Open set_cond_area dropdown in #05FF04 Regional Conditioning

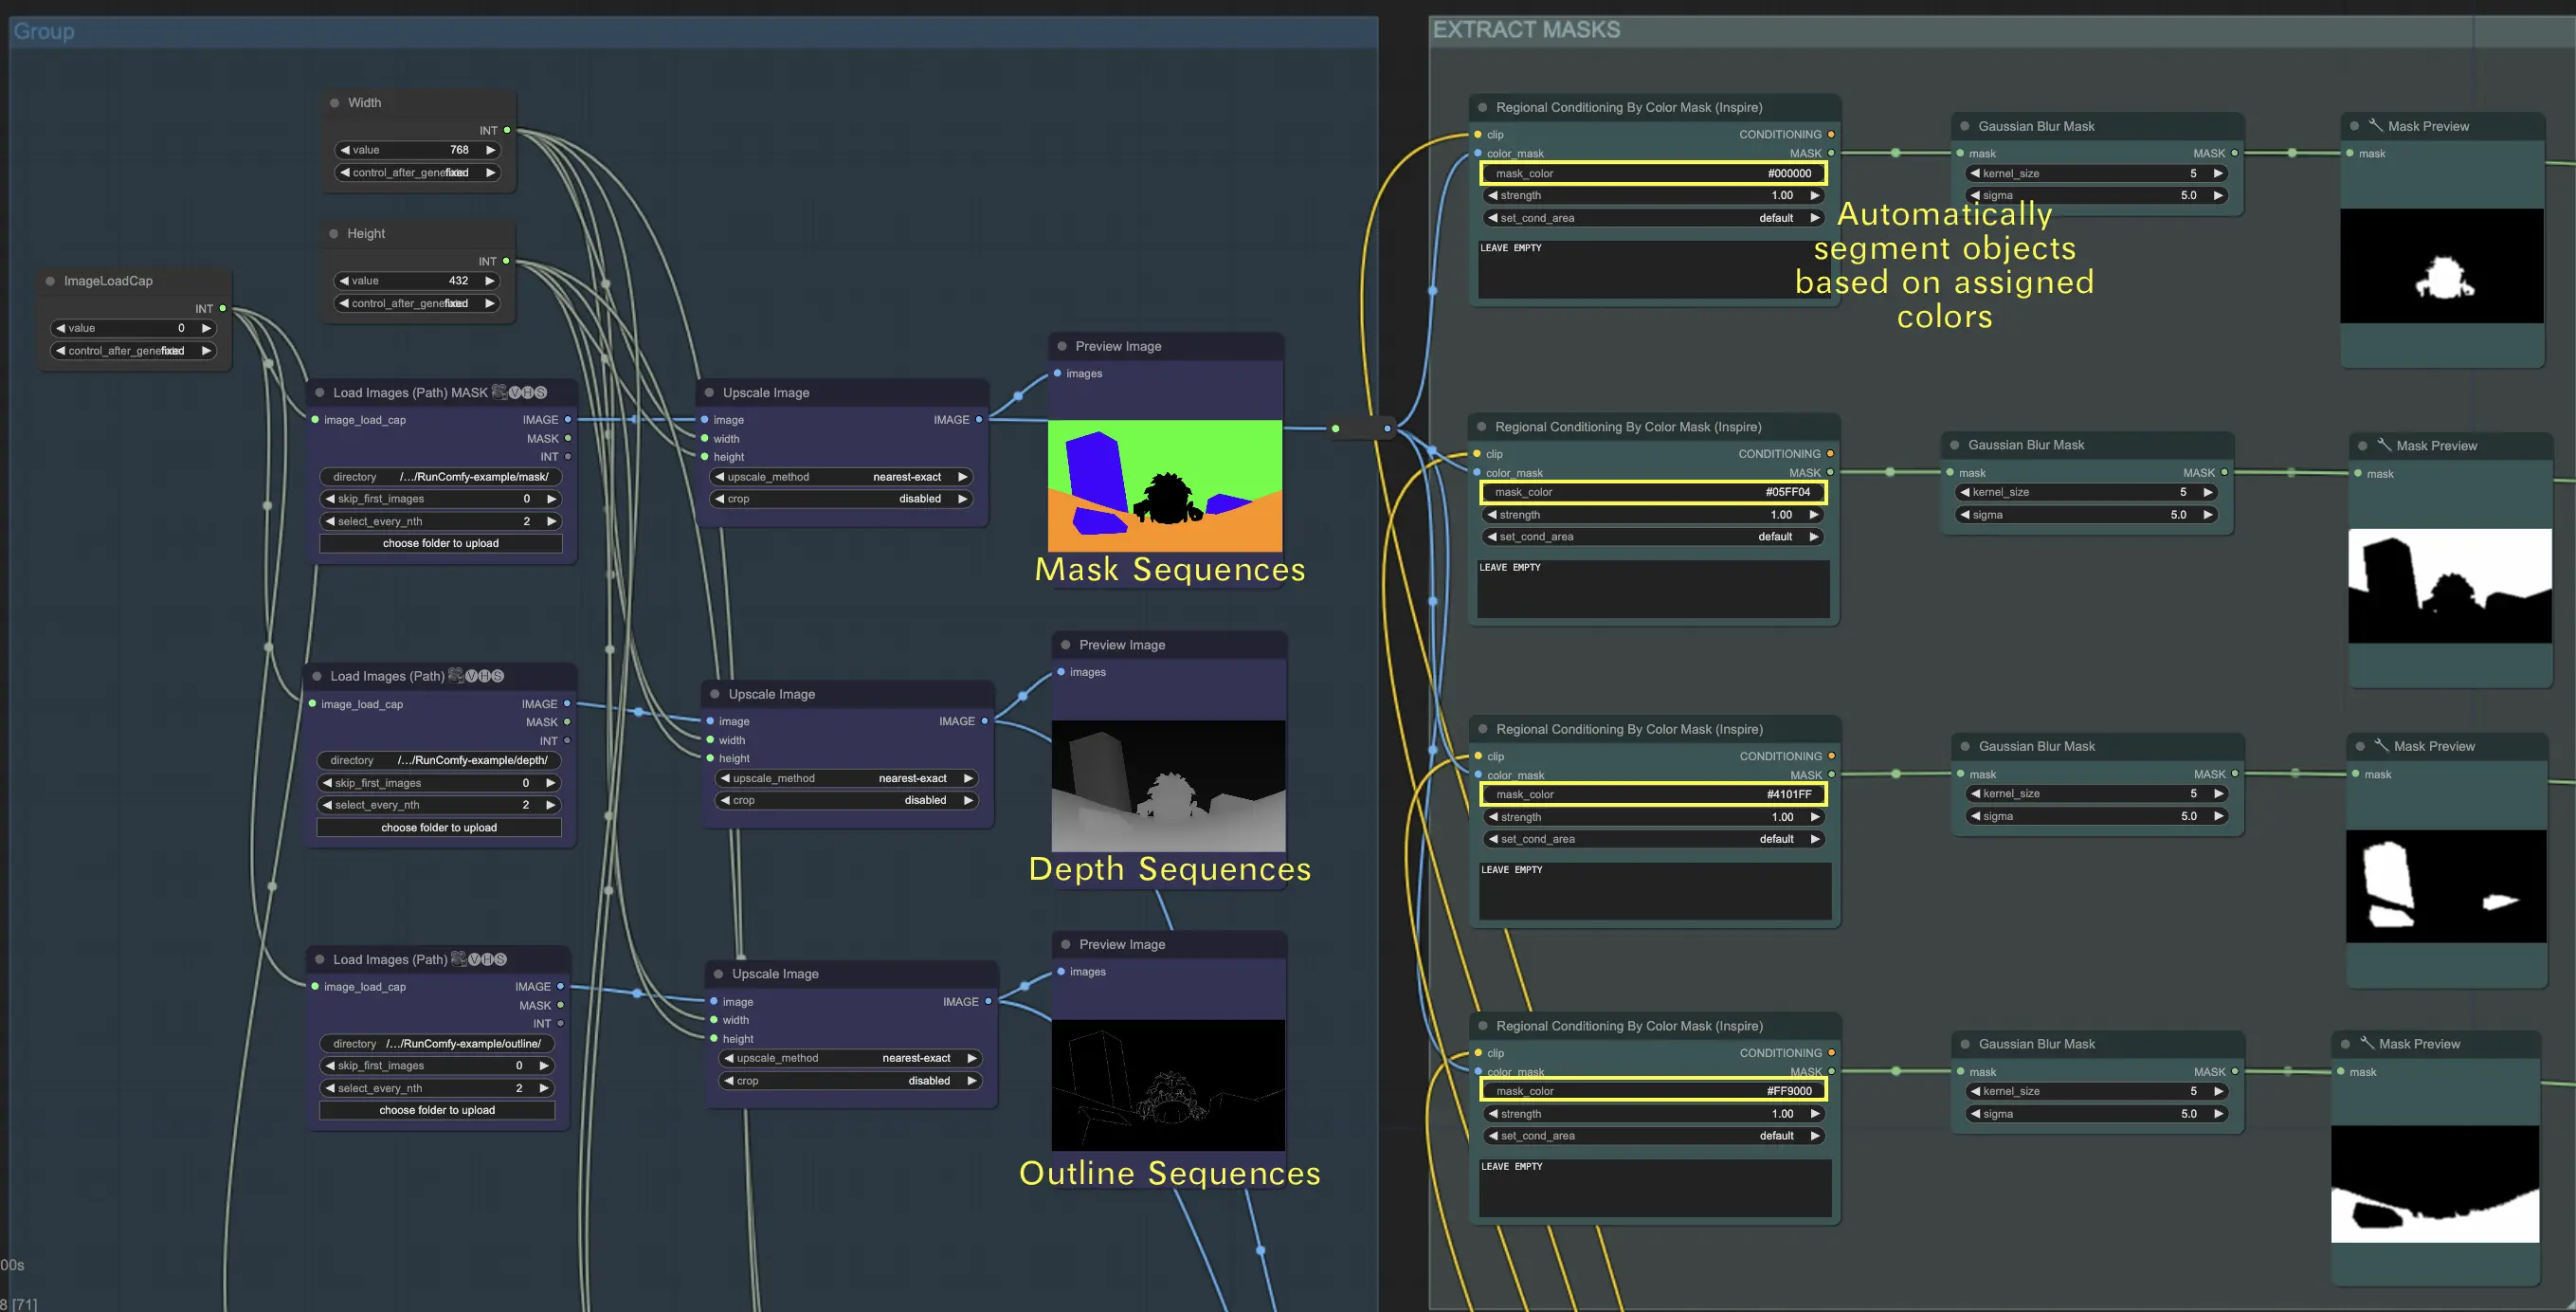(1652, 537)
